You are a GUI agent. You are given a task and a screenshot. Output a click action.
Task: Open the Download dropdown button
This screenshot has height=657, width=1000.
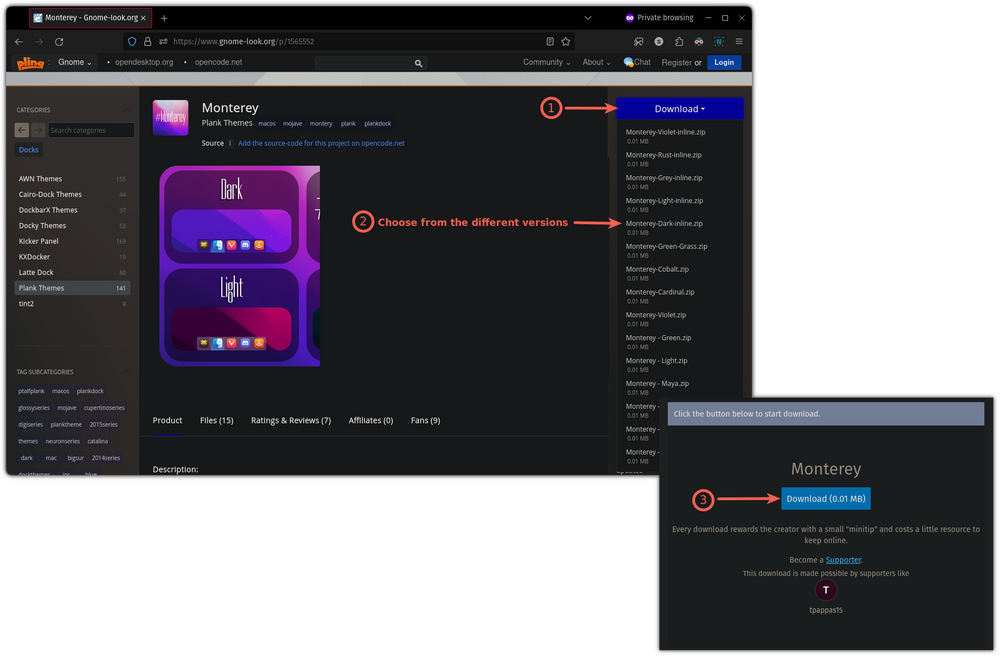point(680,107)
